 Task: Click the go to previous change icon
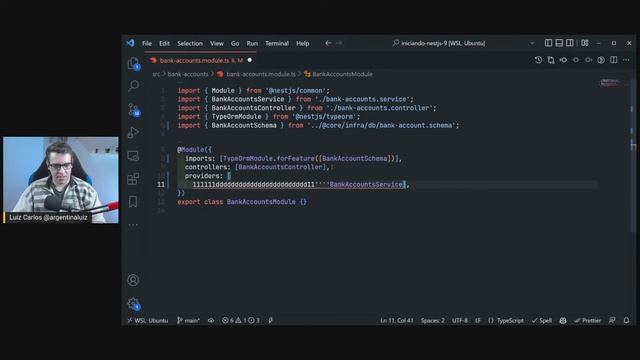[563, 60]
